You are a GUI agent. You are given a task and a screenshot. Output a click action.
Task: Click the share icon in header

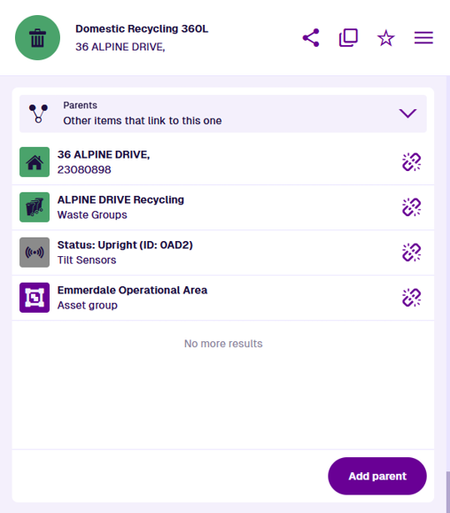(311, 38)
